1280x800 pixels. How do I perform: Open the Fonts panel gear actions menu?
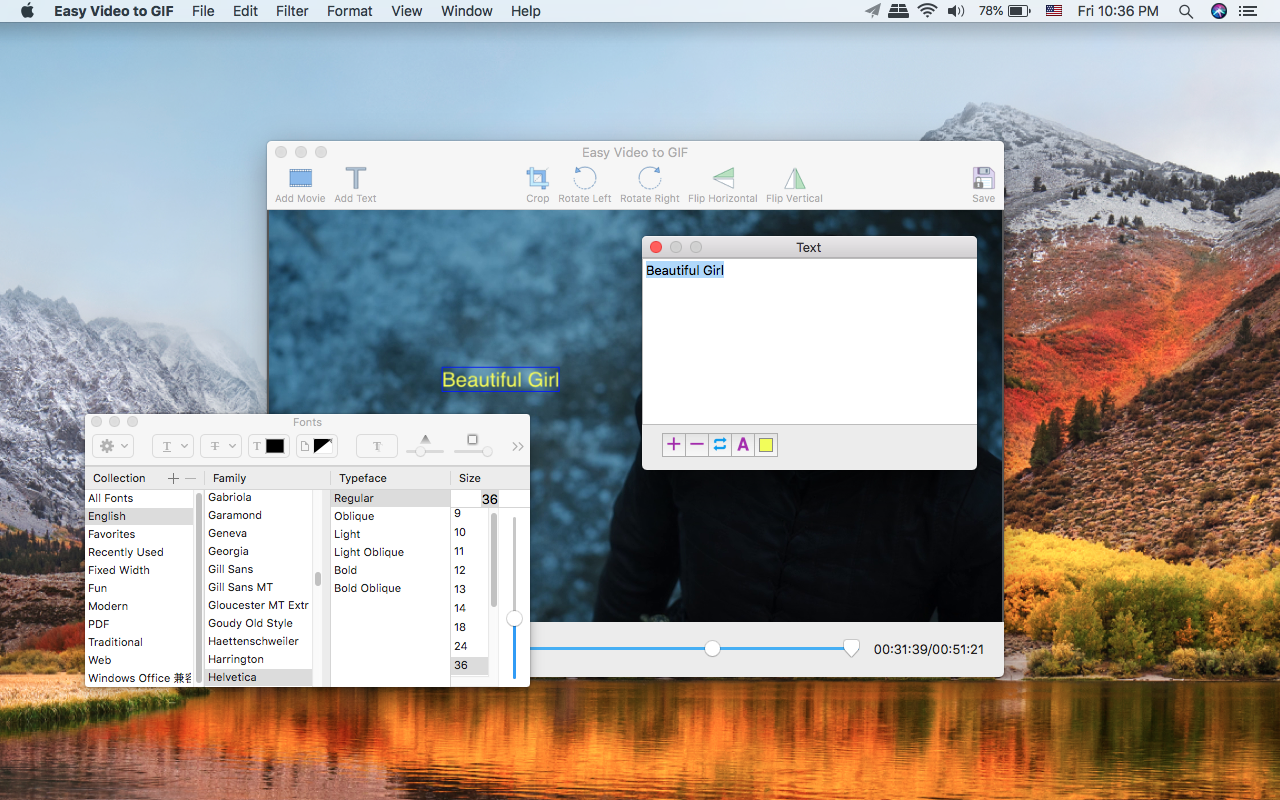112,445
